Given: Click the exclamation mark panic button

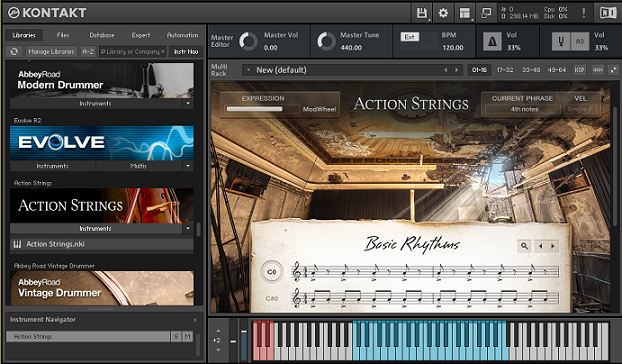Looking at the screenshot, I should coord(584,13).
